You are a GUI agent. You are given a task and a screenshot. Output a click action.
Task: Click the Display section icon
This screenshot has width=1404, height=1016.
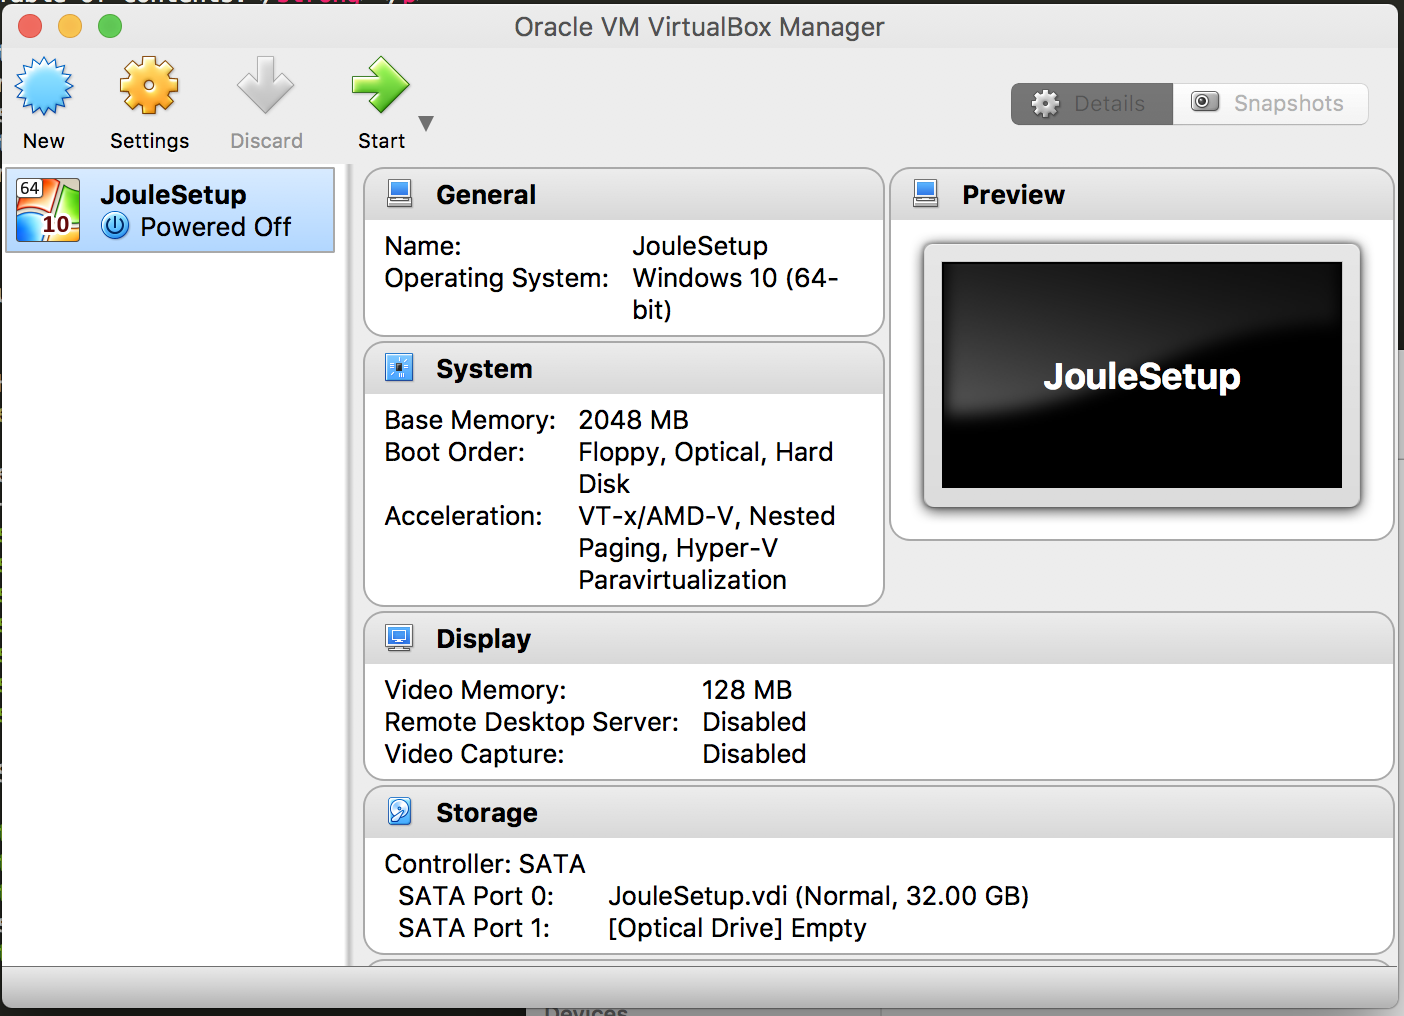pos(399,637)
